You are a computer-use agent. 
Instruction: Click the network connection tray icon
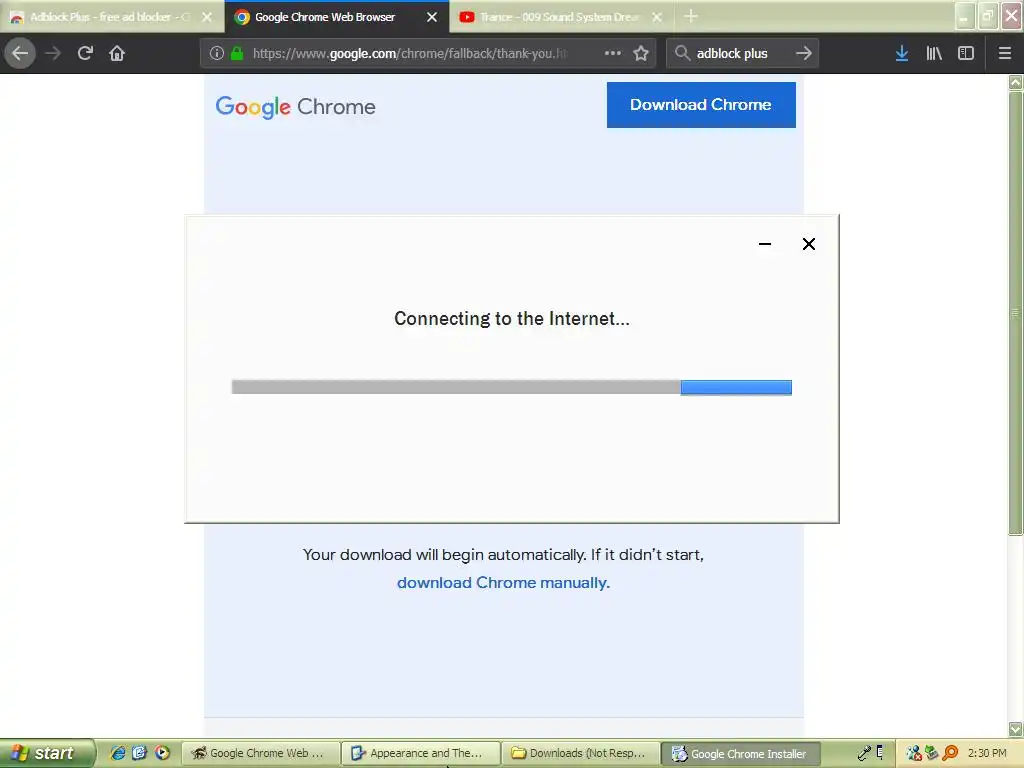tap(914, 753)
